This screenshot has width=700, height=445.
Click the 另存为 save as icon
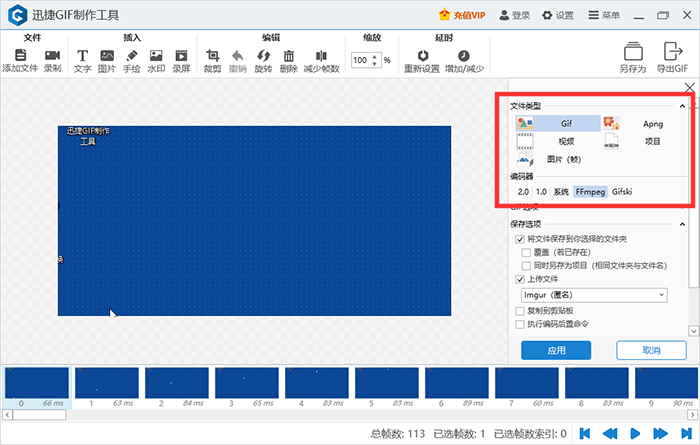click(x=631, y=56)
